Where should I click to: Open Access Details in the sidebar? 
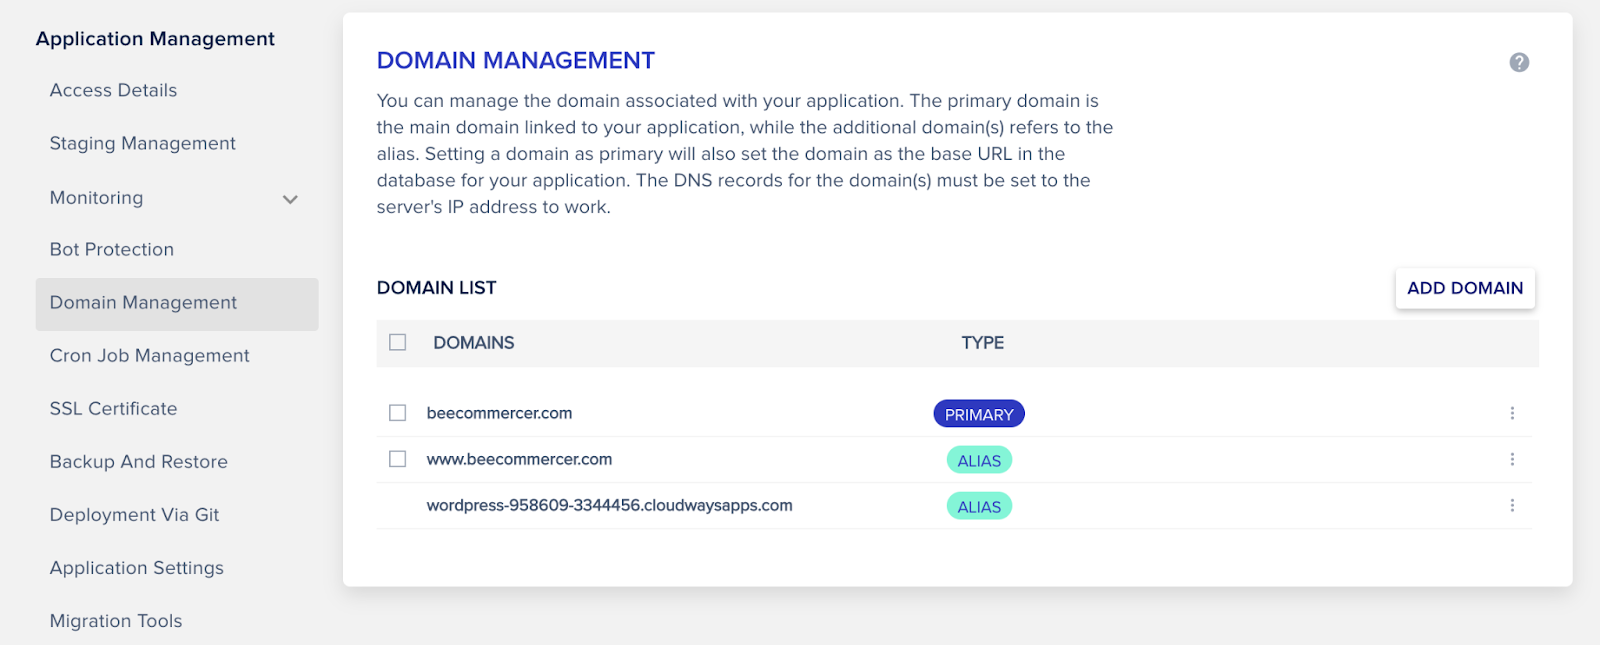pos(113,90)
